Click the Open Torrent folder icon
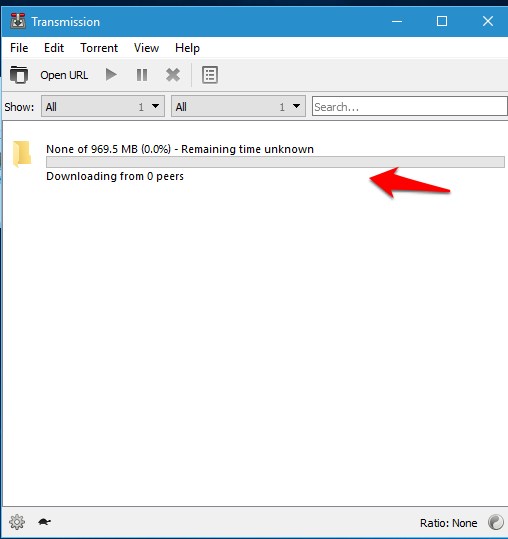508x539 pixels. click(19, 75)
